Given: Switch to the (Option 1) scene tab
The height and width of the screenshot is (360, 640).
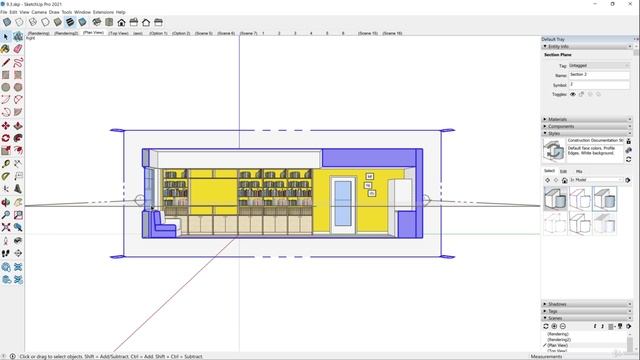Looking at the screenshot, I should click(158, 33).
